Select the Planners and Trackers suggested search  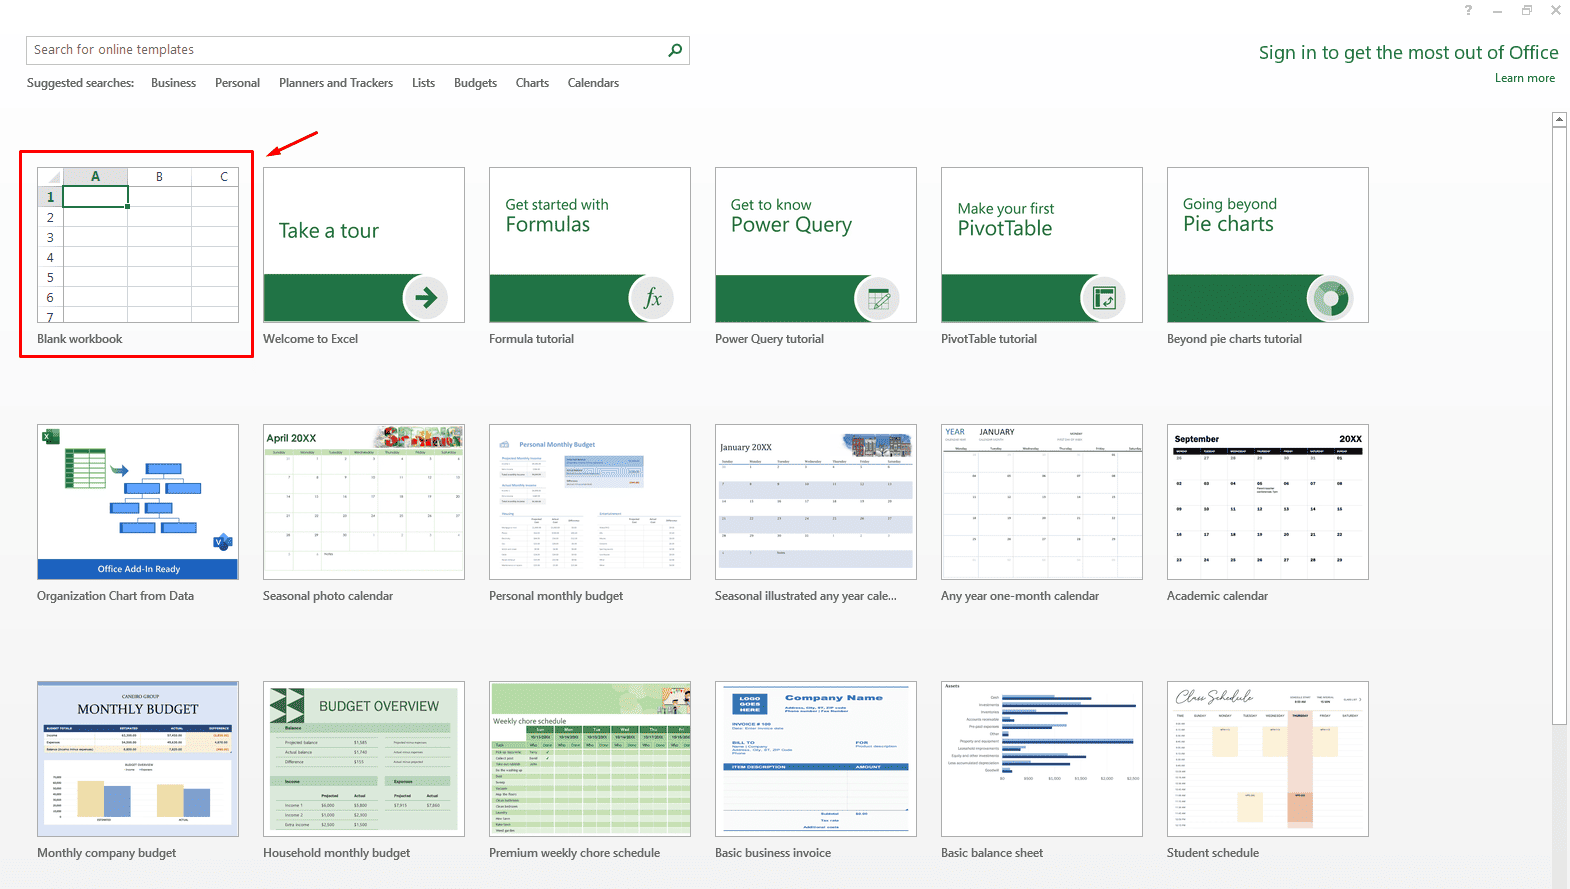pos(335,83)
